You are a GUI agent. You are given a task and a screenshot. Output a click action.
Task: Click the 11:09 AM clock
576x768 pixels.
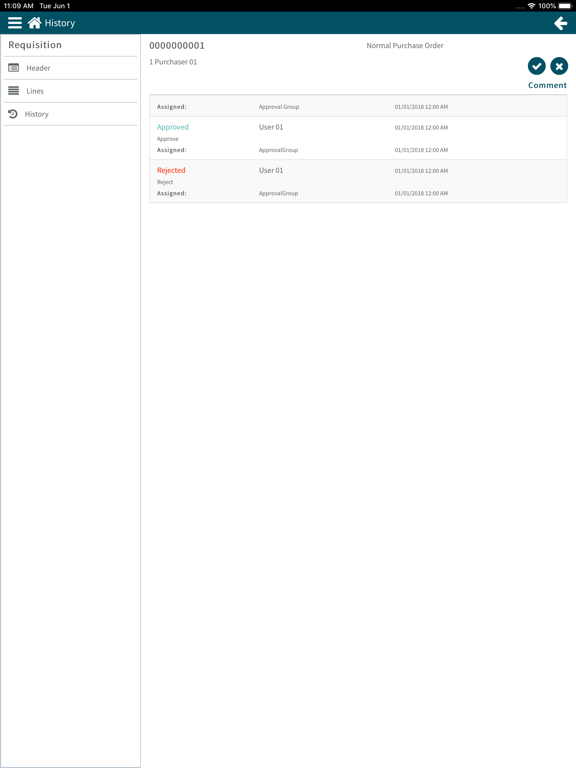tap(18, 6)
